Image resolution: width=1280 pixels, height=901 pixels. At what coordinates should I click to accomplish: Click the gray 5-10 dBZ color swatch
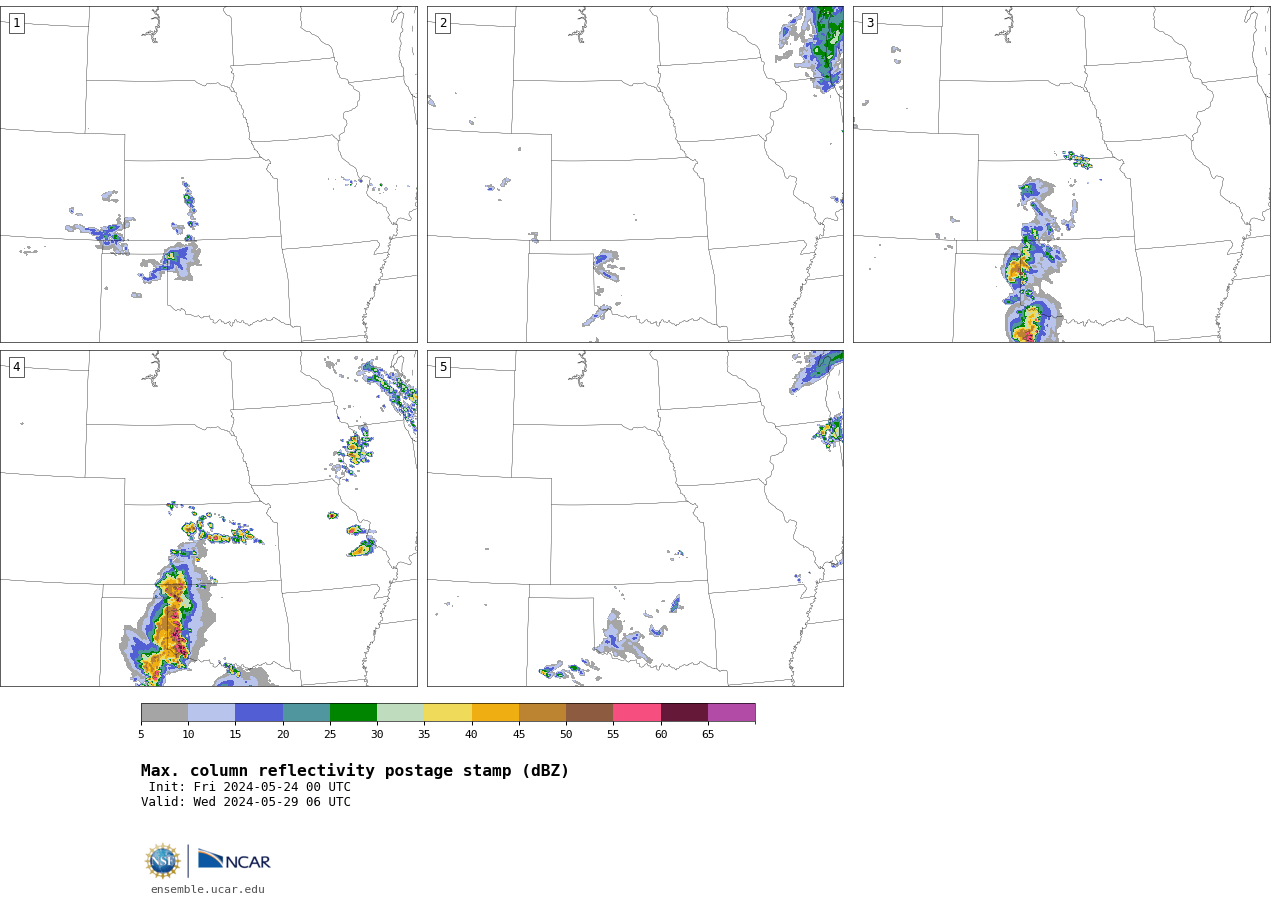[164, 713]
